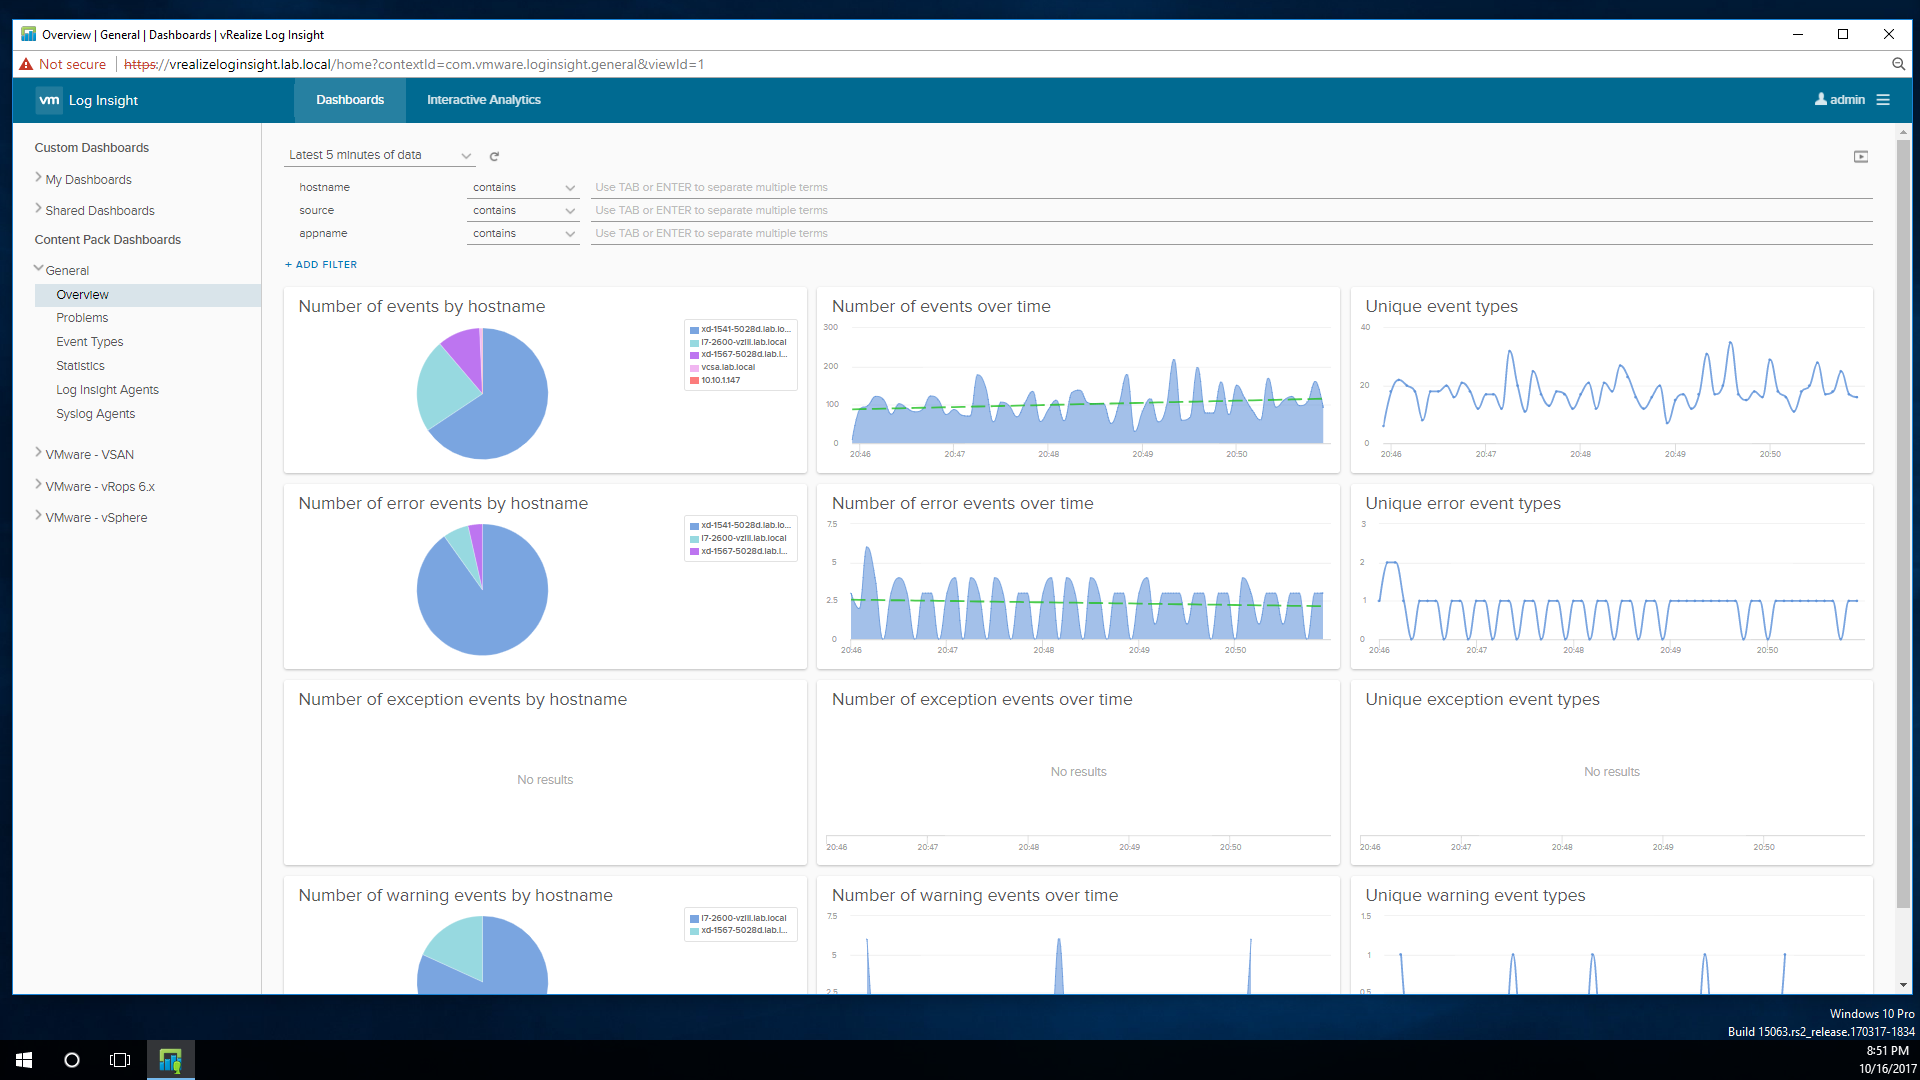Open source filter operator dropdown
The height and width of the screenshot is (1080, 1920).
point(524,211)
